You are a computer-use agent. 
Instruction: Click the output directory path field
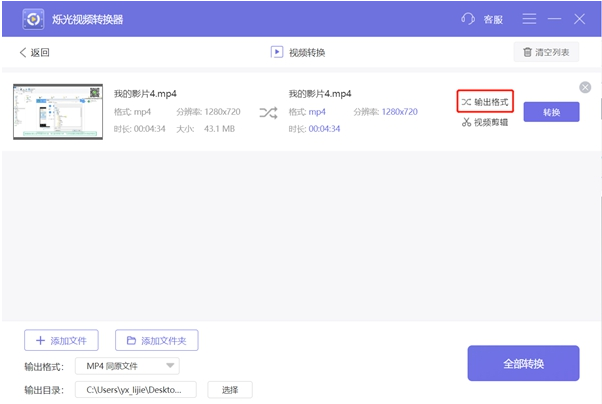[136, 390]
